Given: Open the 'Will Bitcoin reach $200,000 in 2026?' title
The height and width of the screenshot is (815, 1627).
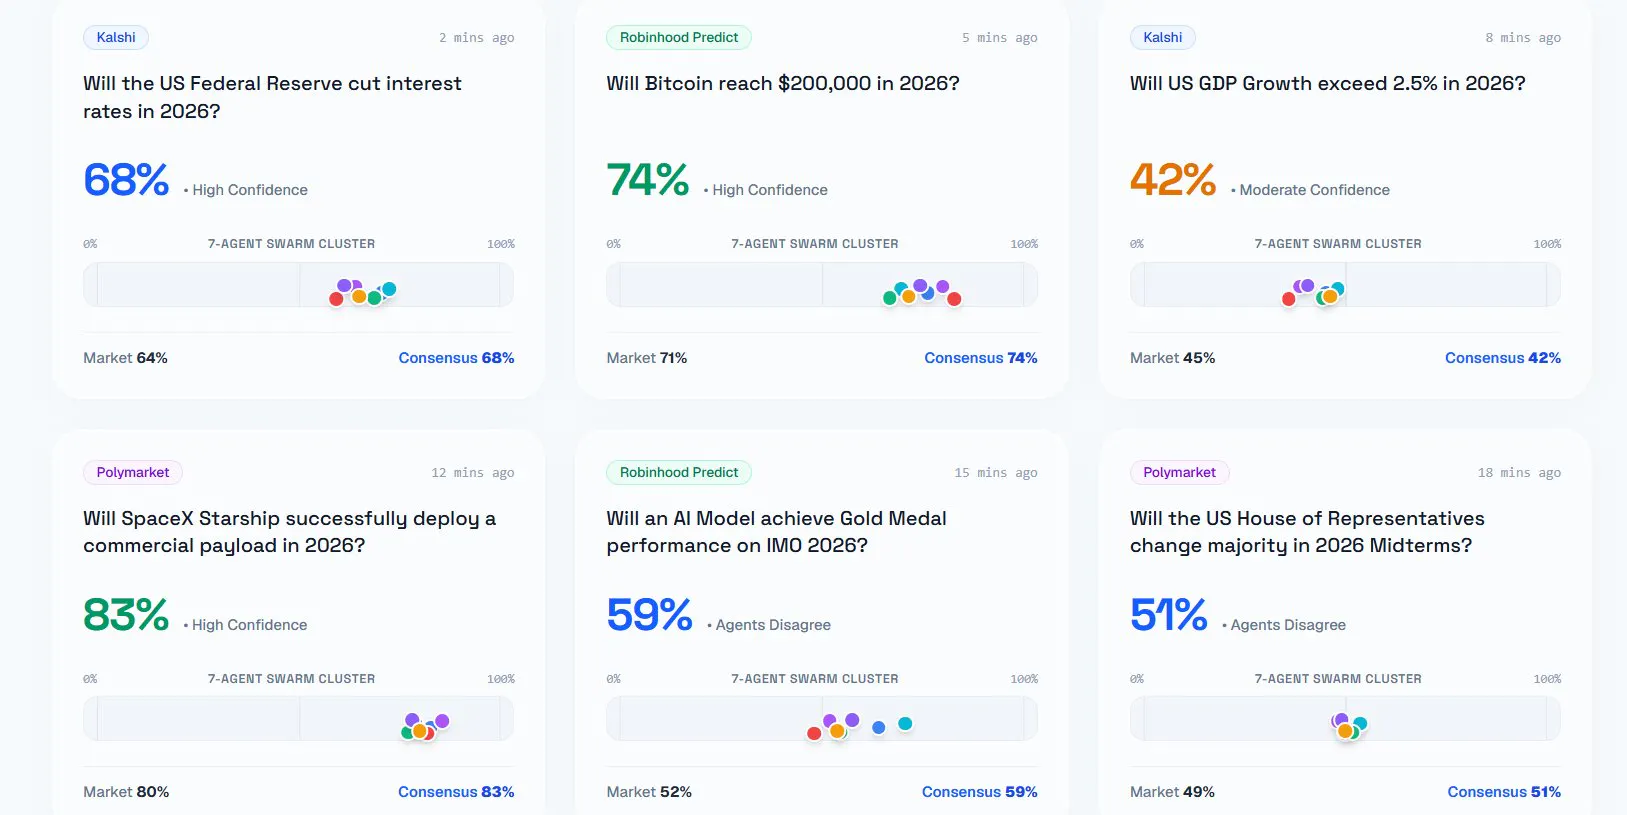Looking at the screenshot, I should pos(783,84).
